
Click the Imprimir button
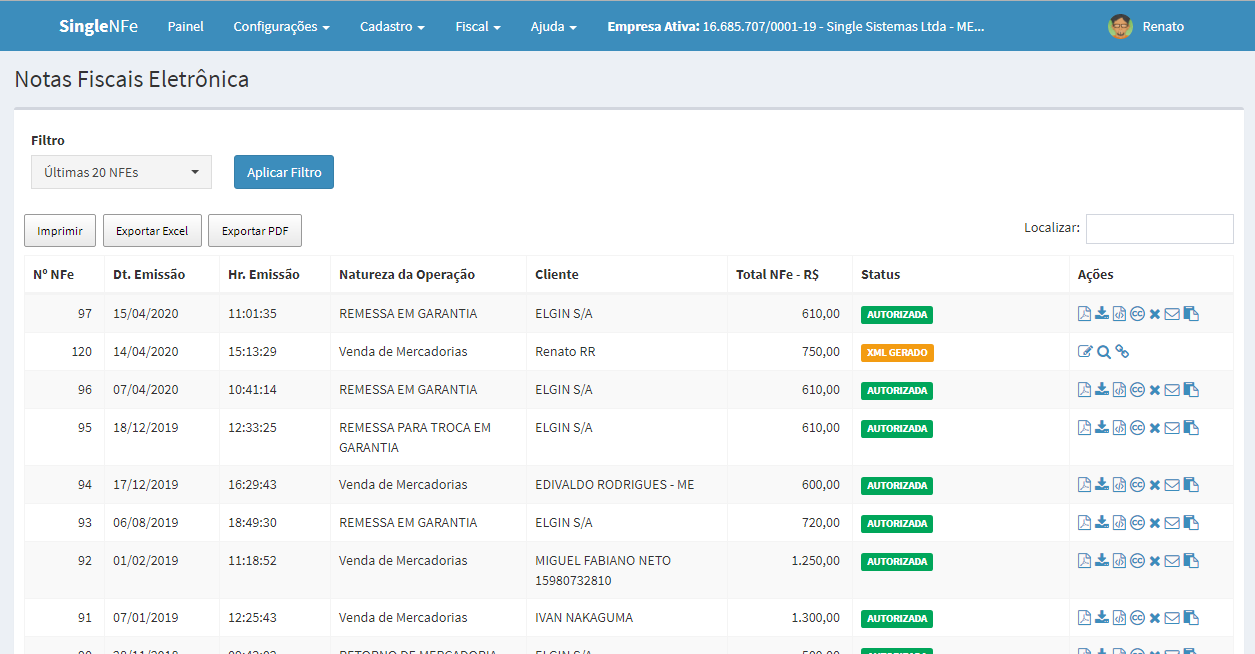pos(60,231)
